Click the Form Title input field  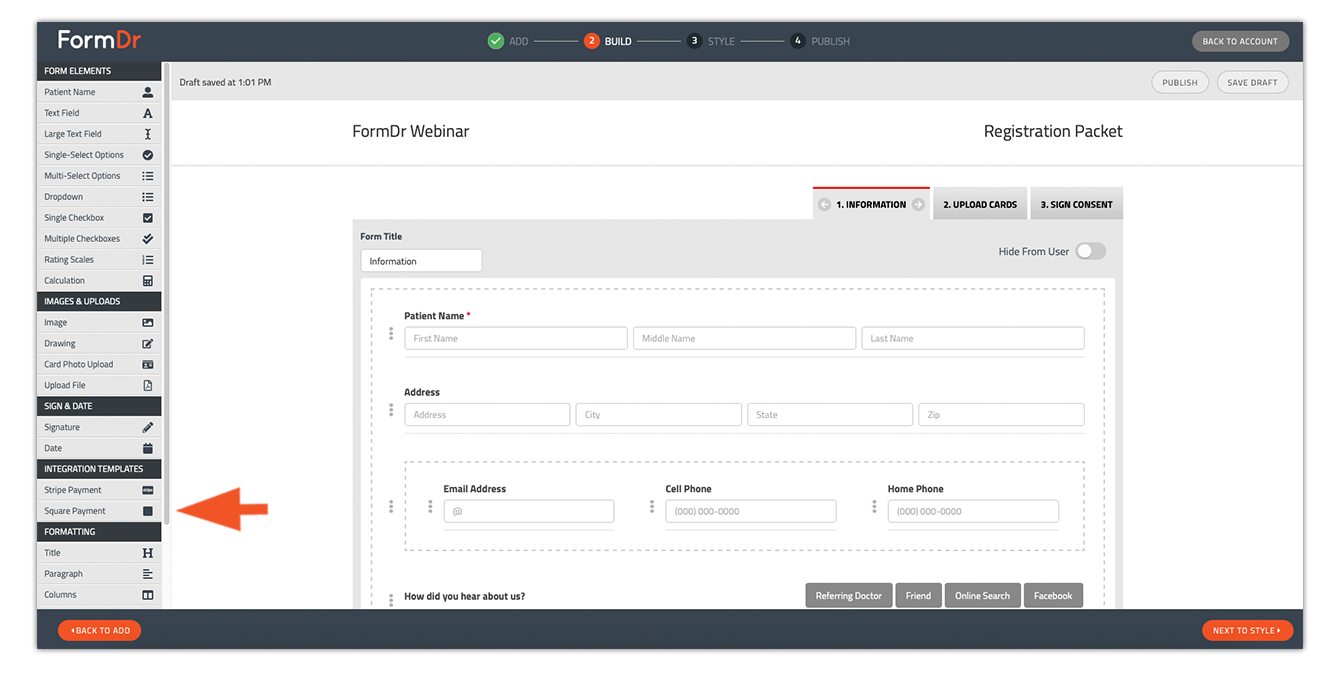click(x=421, y=261)
